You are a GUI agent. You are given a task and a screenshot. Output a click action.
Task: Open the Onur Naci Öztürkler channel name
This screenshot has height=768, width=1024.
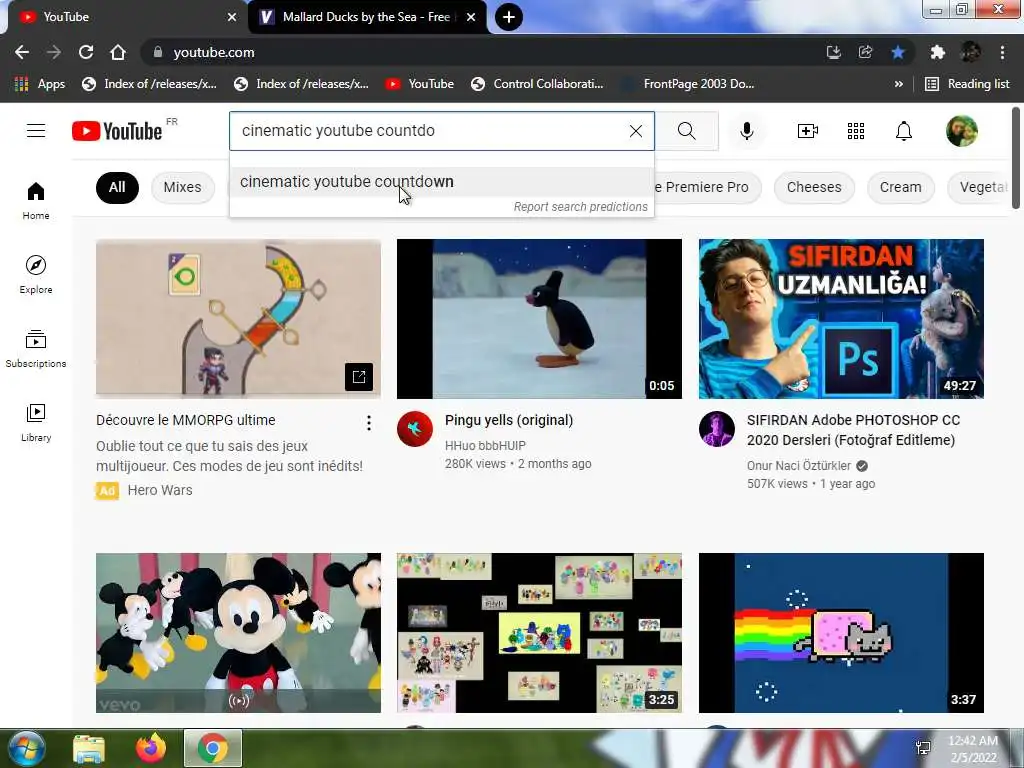click(799, 466)
